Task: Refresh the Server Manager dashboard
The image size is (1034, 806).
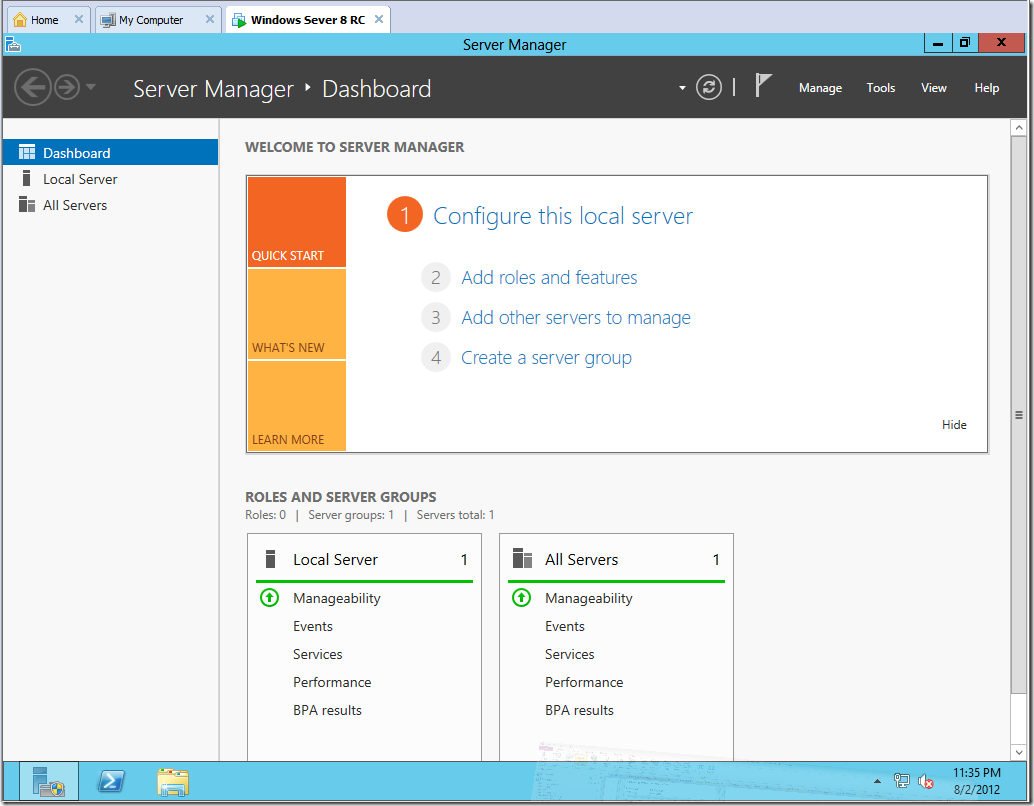Action: pos(709,87)
